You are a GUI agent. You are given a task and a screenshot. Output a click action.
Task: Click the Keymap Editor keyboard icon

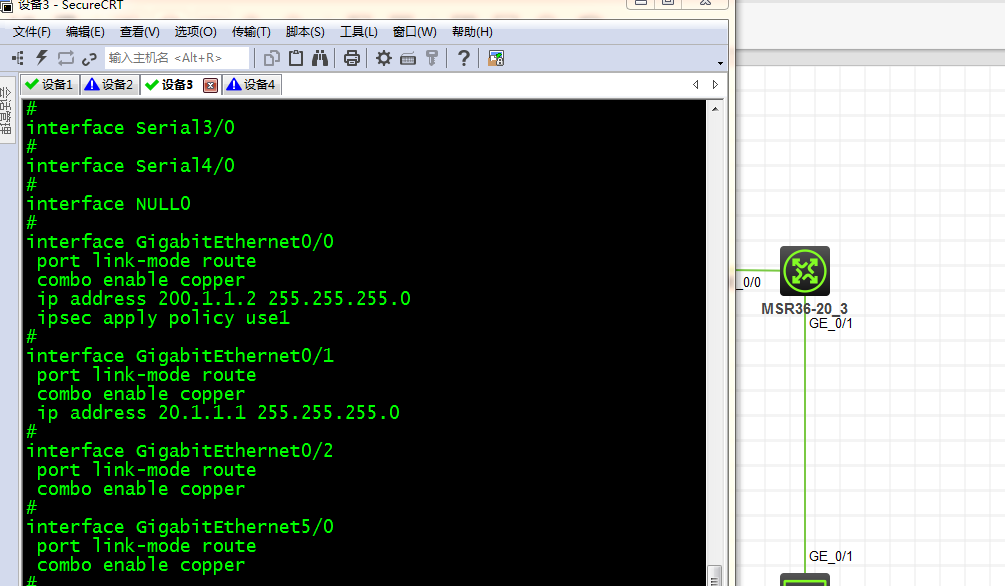(408, 59)
